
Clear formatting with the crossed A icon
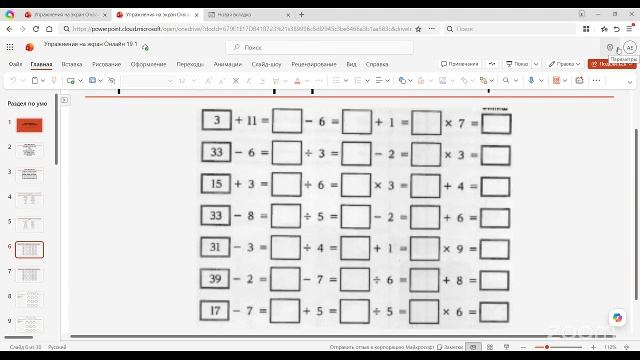pos(236,80)
